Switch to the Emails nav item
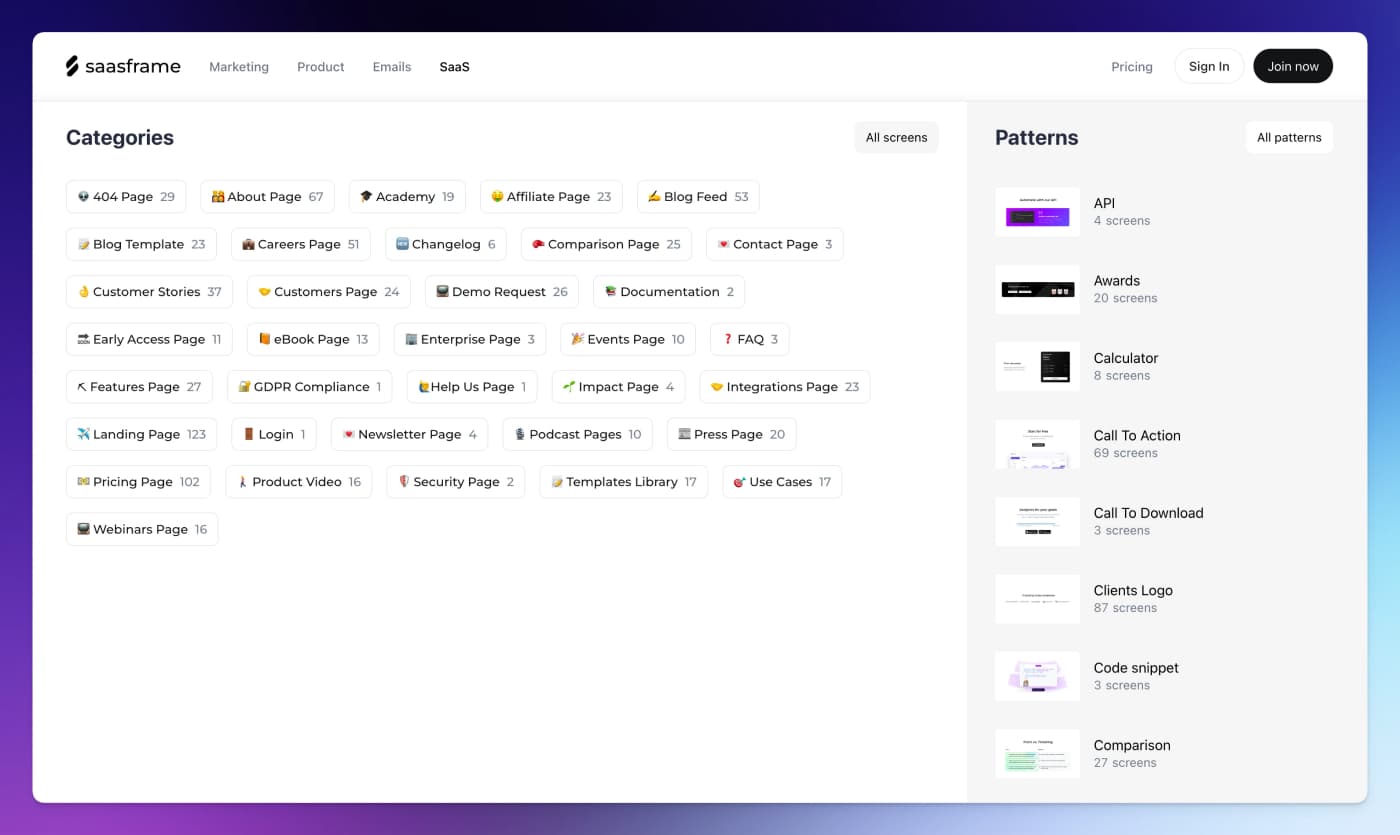The image size is (1400, 835). 392,67
